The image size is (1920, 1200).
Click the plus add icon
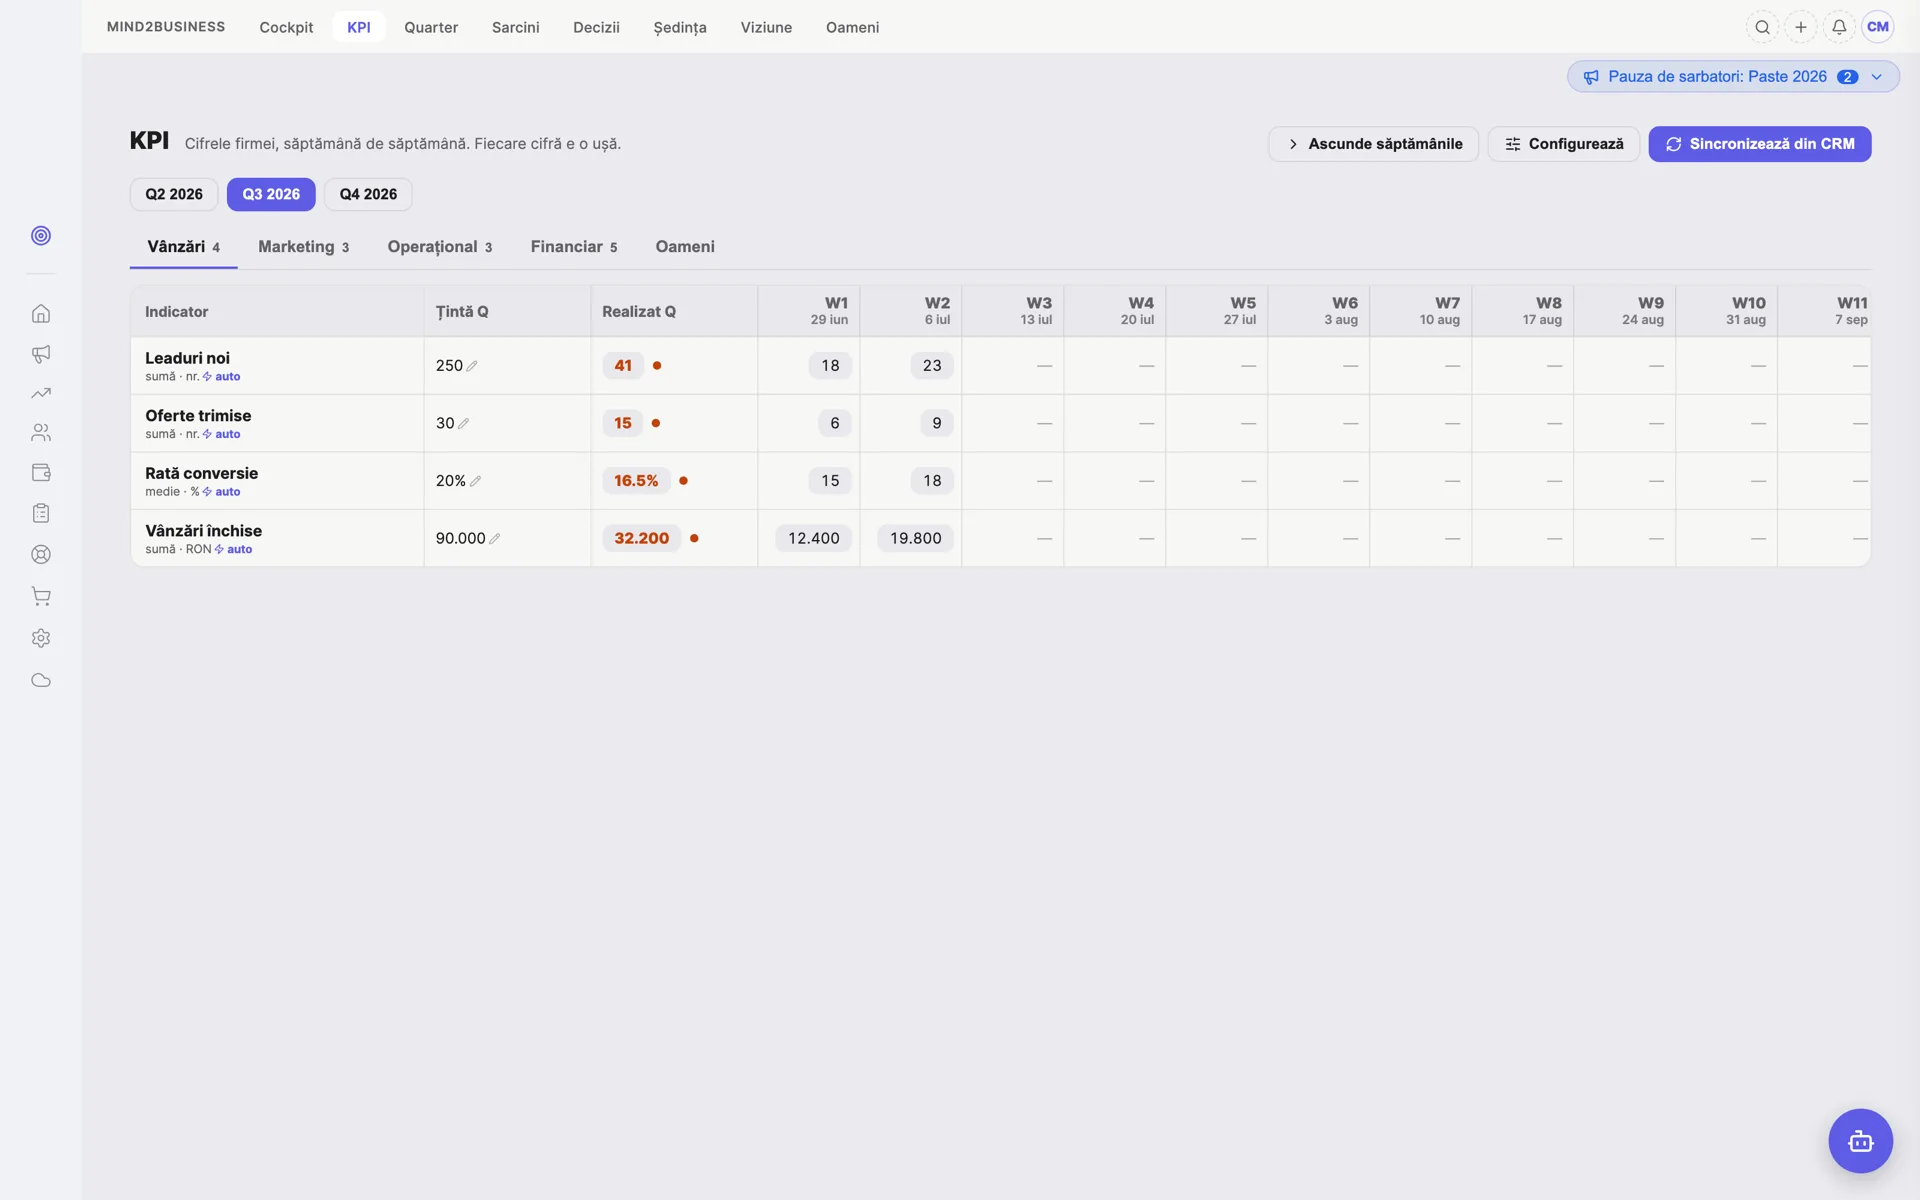[1800, 27]
